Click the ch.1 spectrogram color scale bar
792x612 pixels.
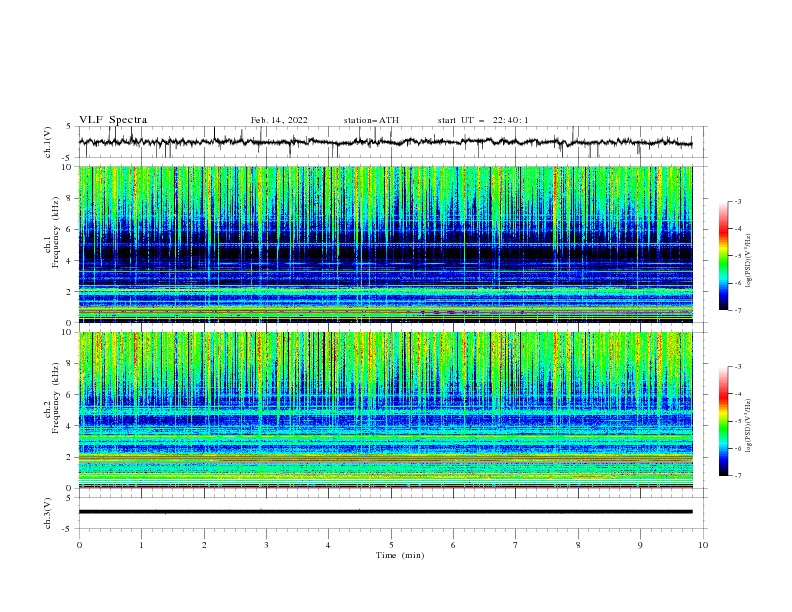point(724,256)
